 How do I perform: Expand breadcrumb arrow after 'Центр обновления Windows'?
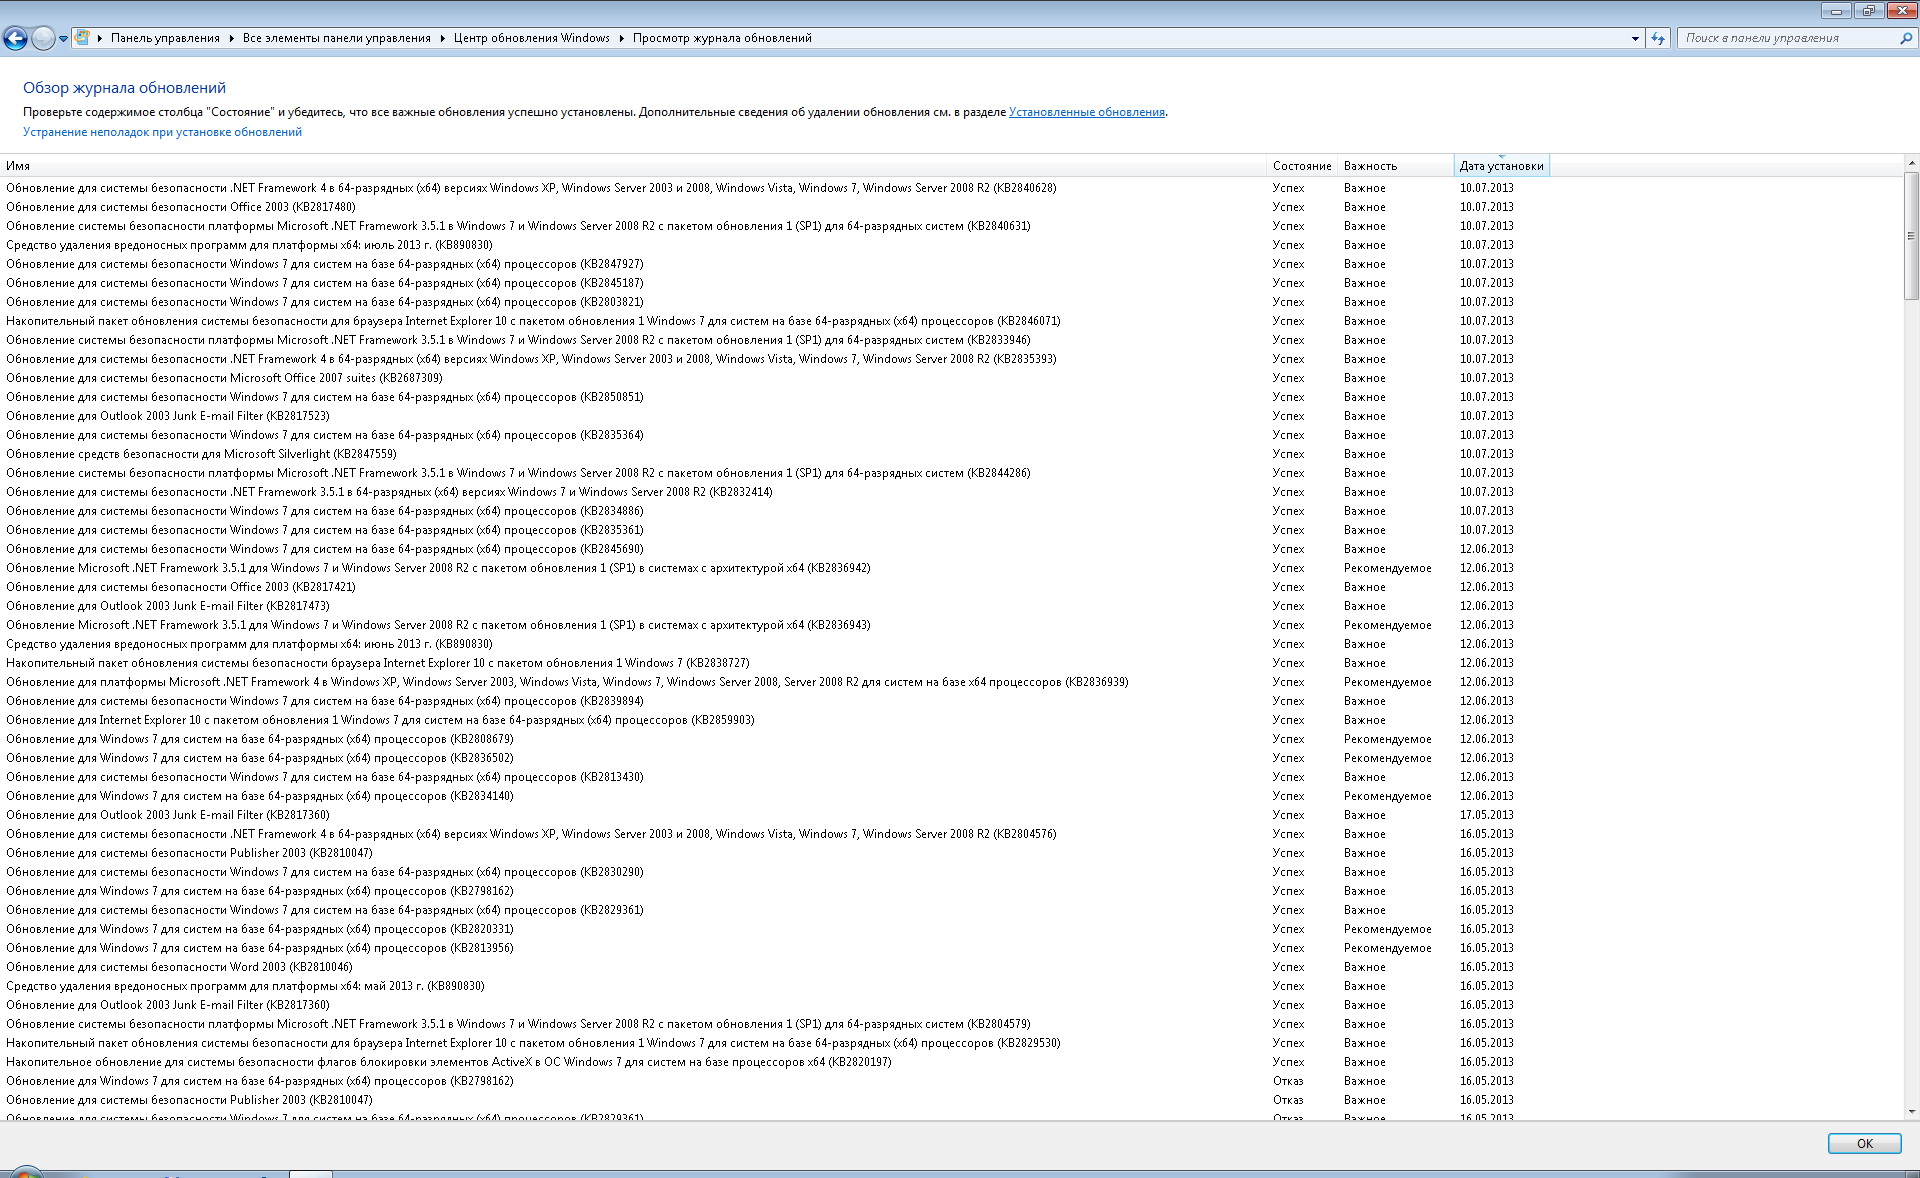(621, 38)
